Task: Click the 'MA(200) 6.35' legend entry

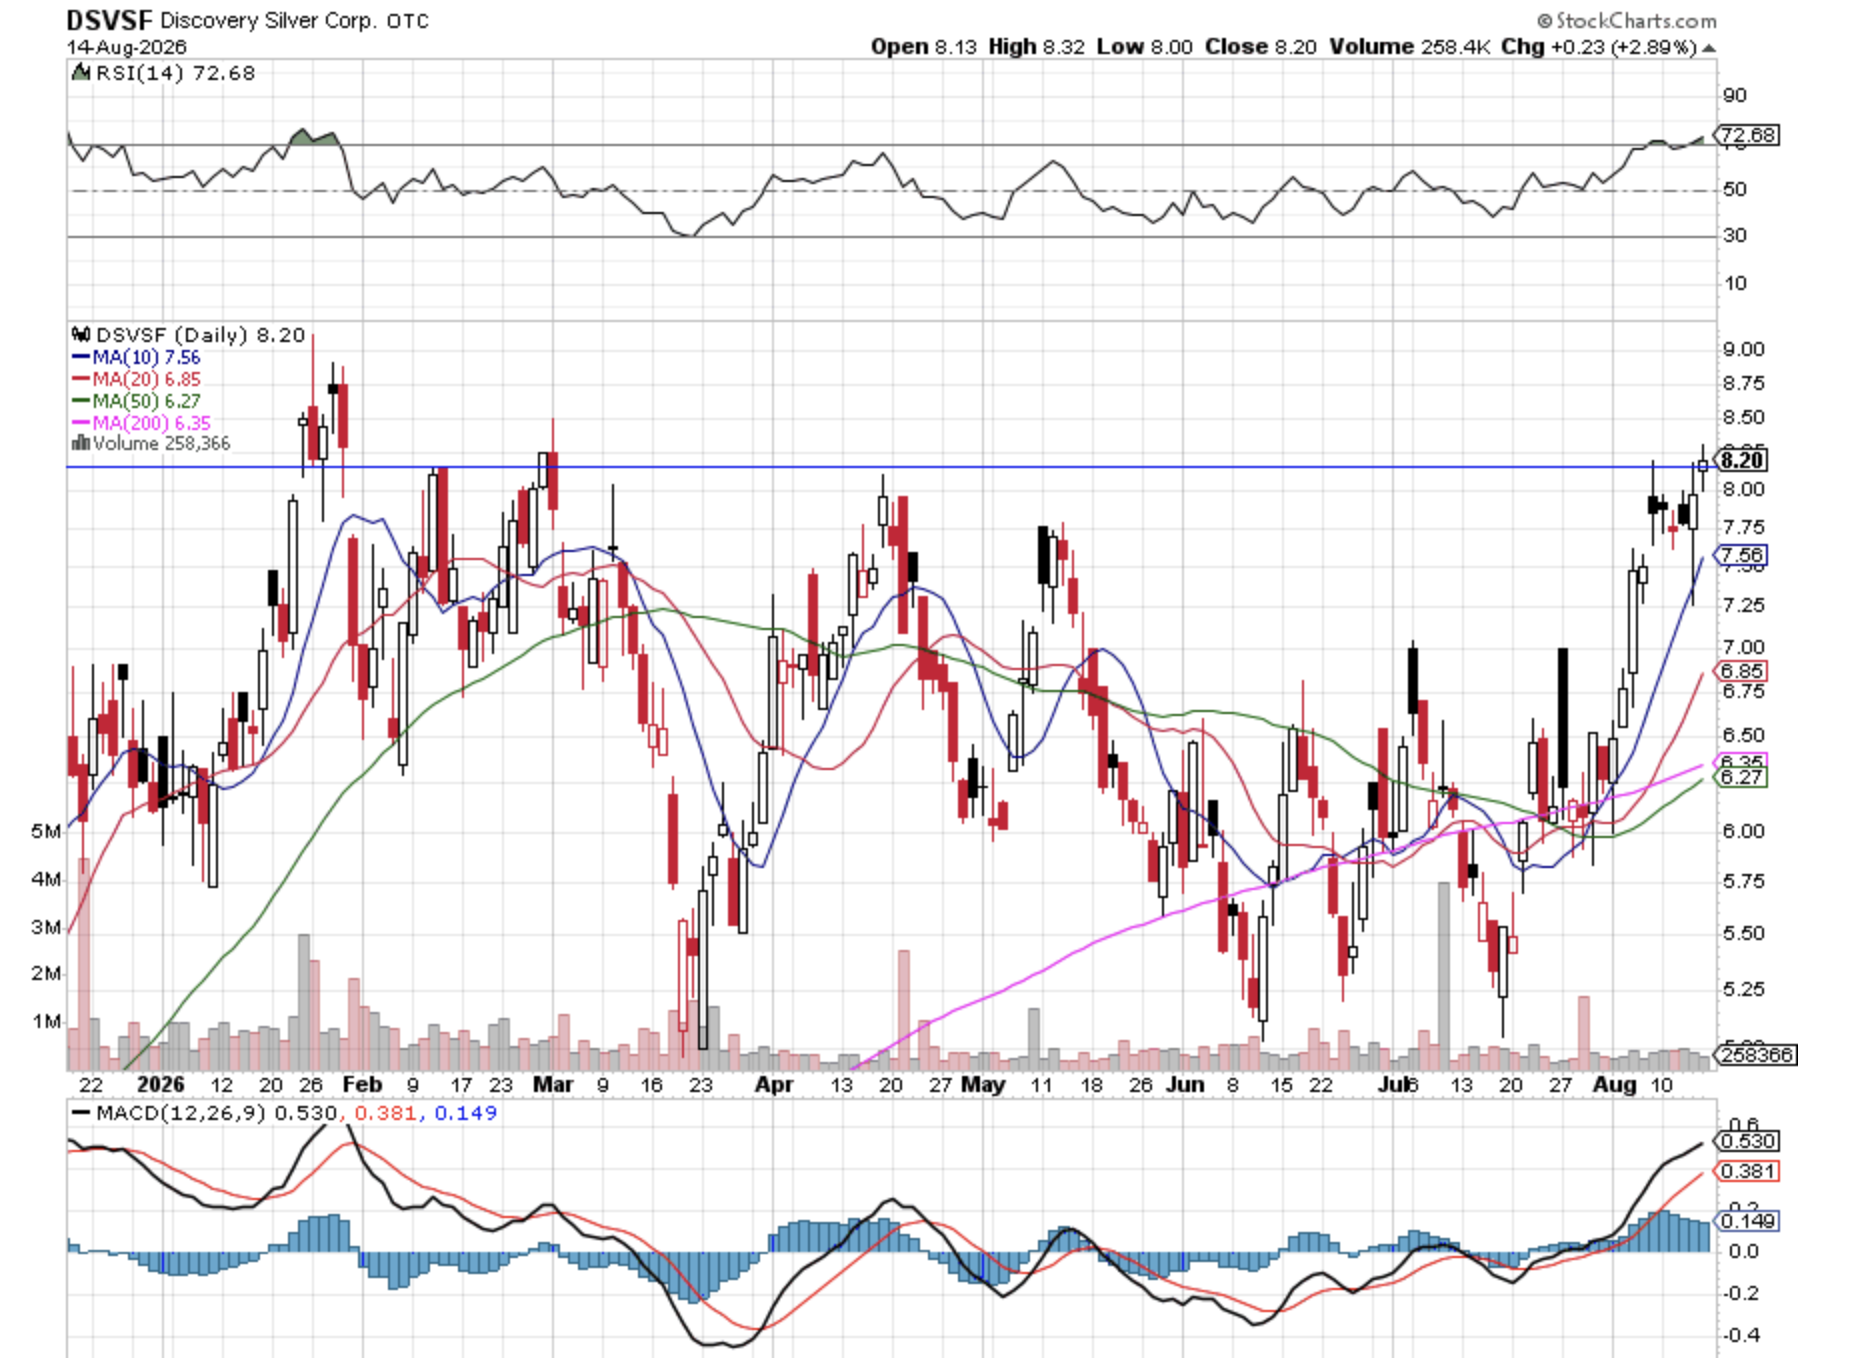Action: click(x=151, y=423)
